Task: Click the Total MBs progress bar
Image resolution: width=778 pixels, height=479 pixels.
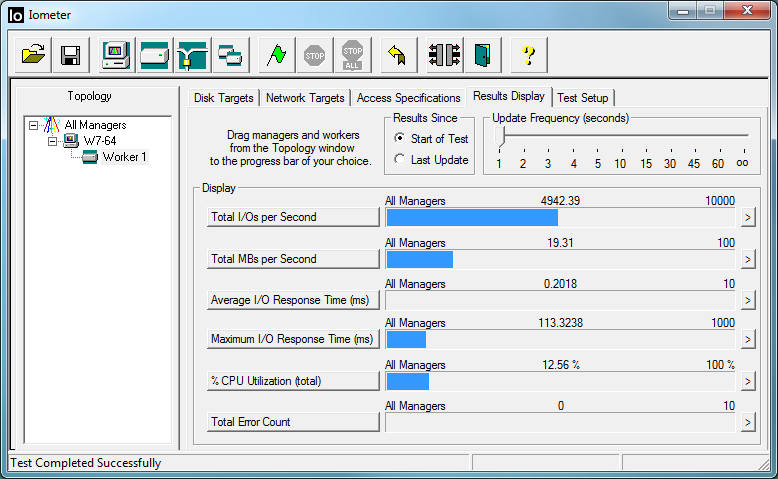Action: pyautogui.click(x=560, y=259)
